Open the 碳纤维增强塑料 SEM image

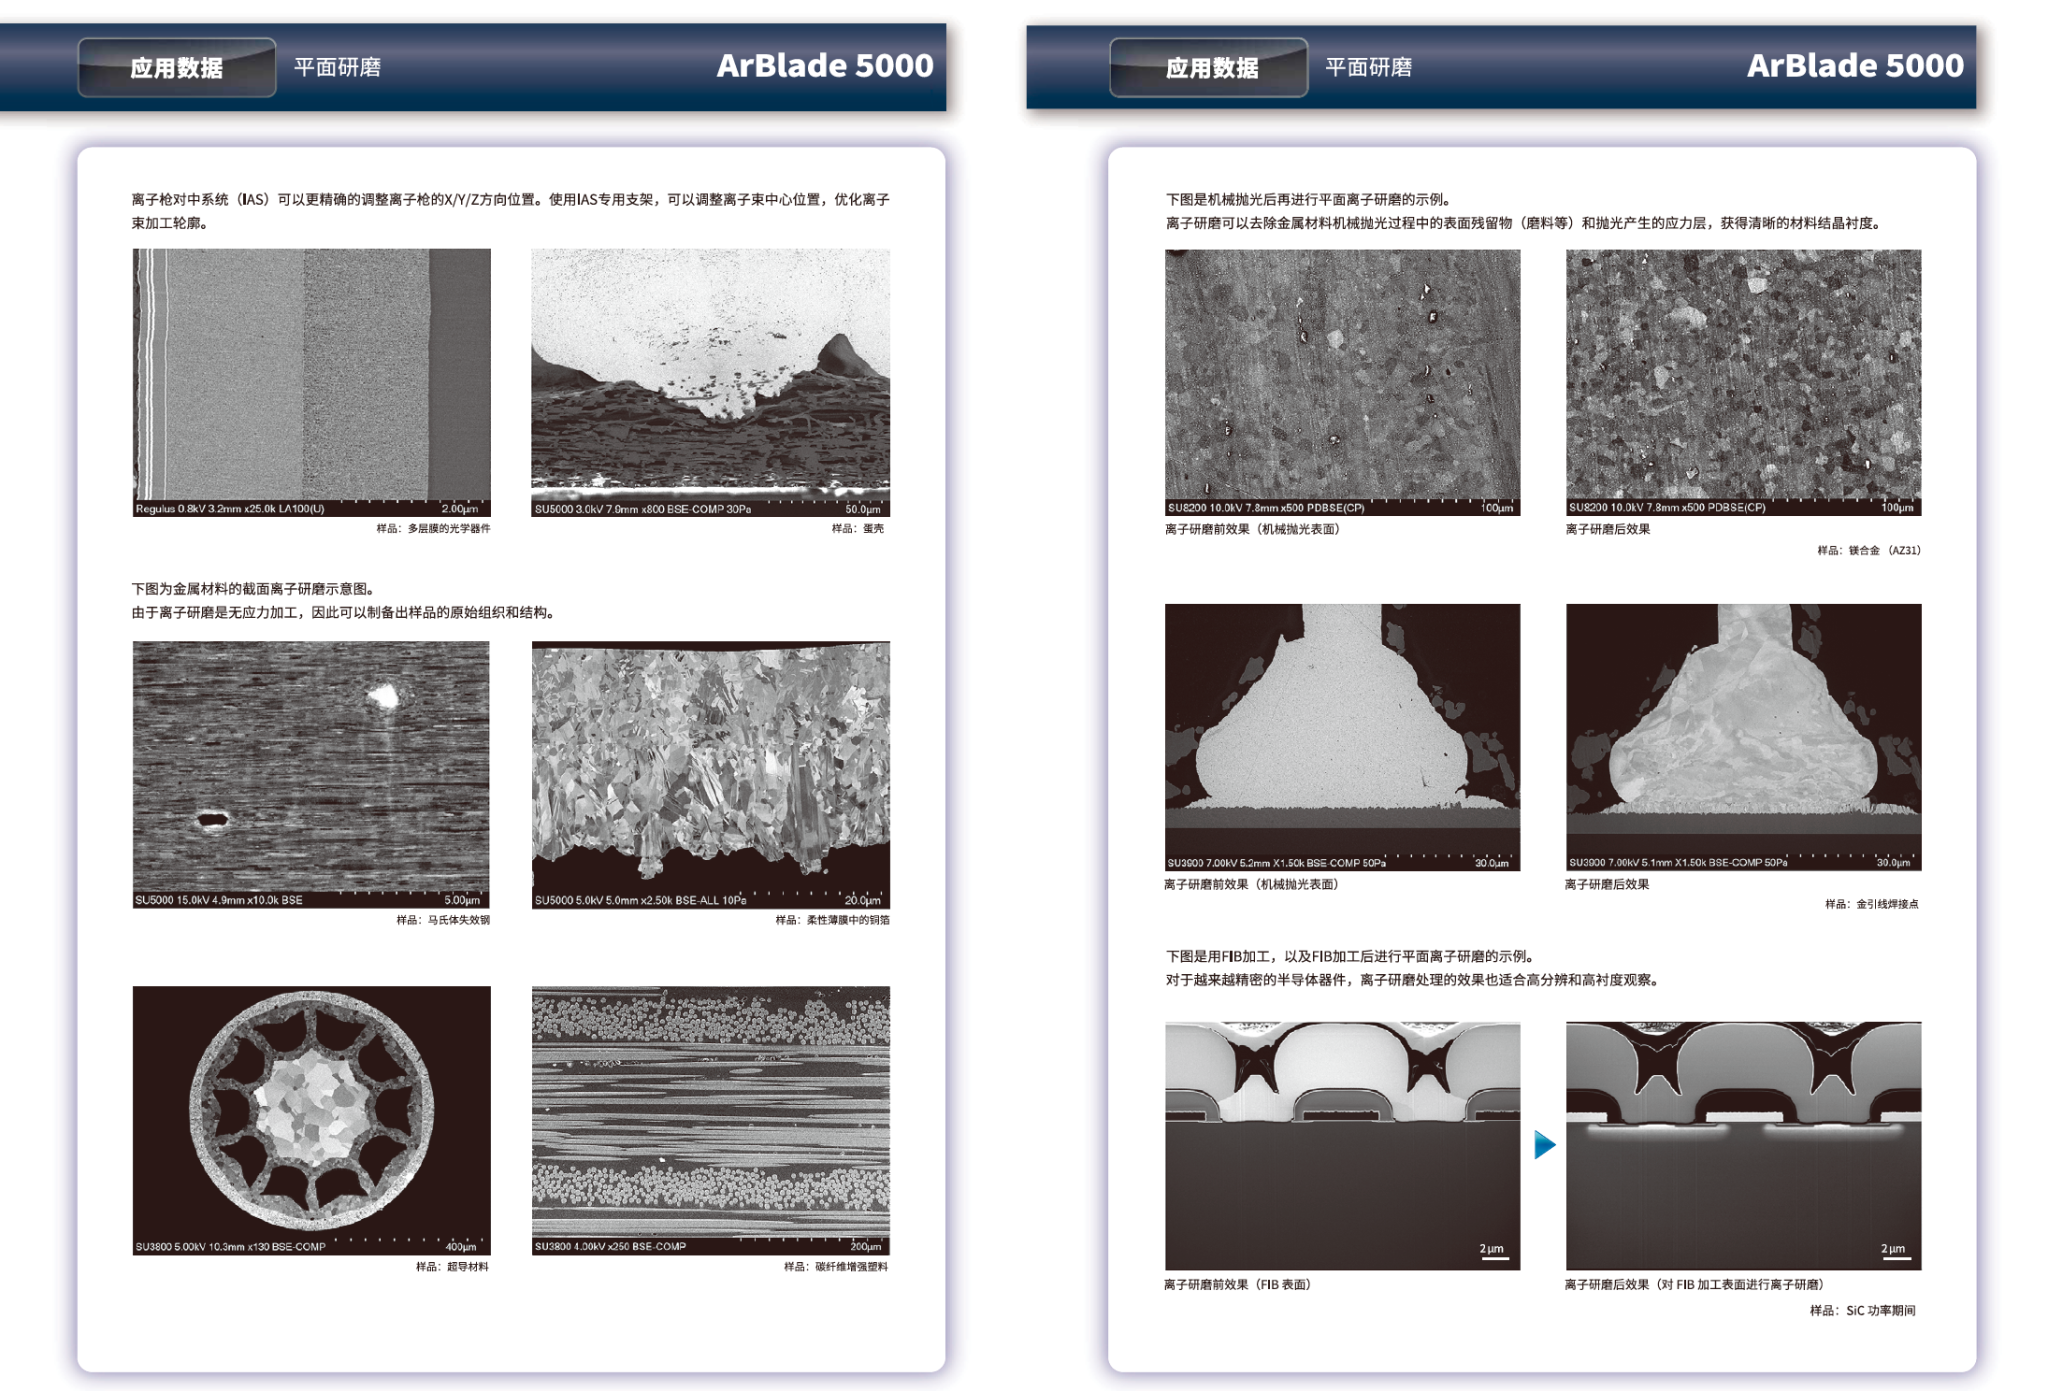[710, 1120]
